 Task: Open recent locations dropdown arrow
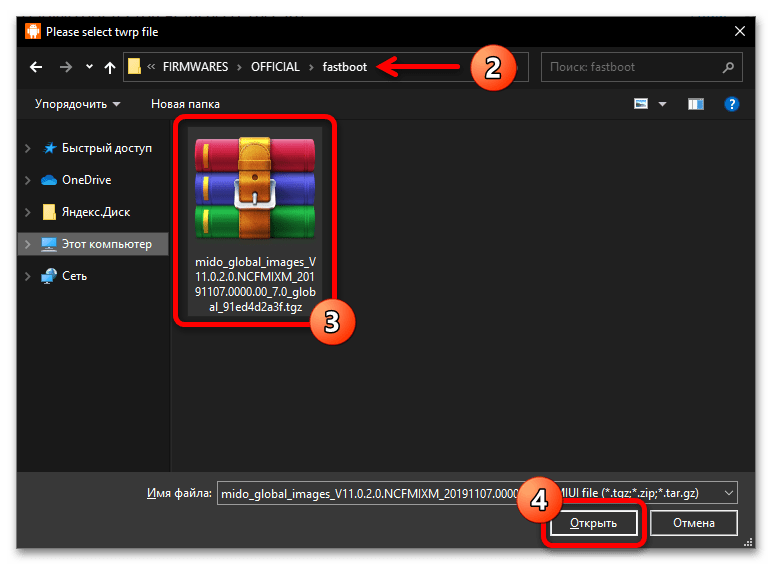pos(89,66)
